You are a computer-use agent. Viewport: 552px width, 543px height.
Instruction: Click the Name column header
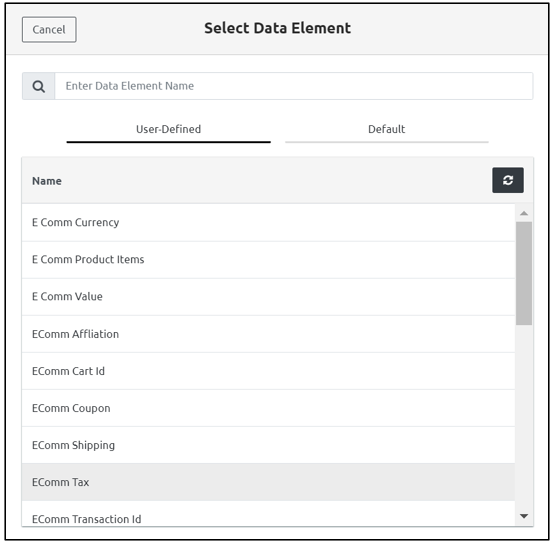(47, 181)
